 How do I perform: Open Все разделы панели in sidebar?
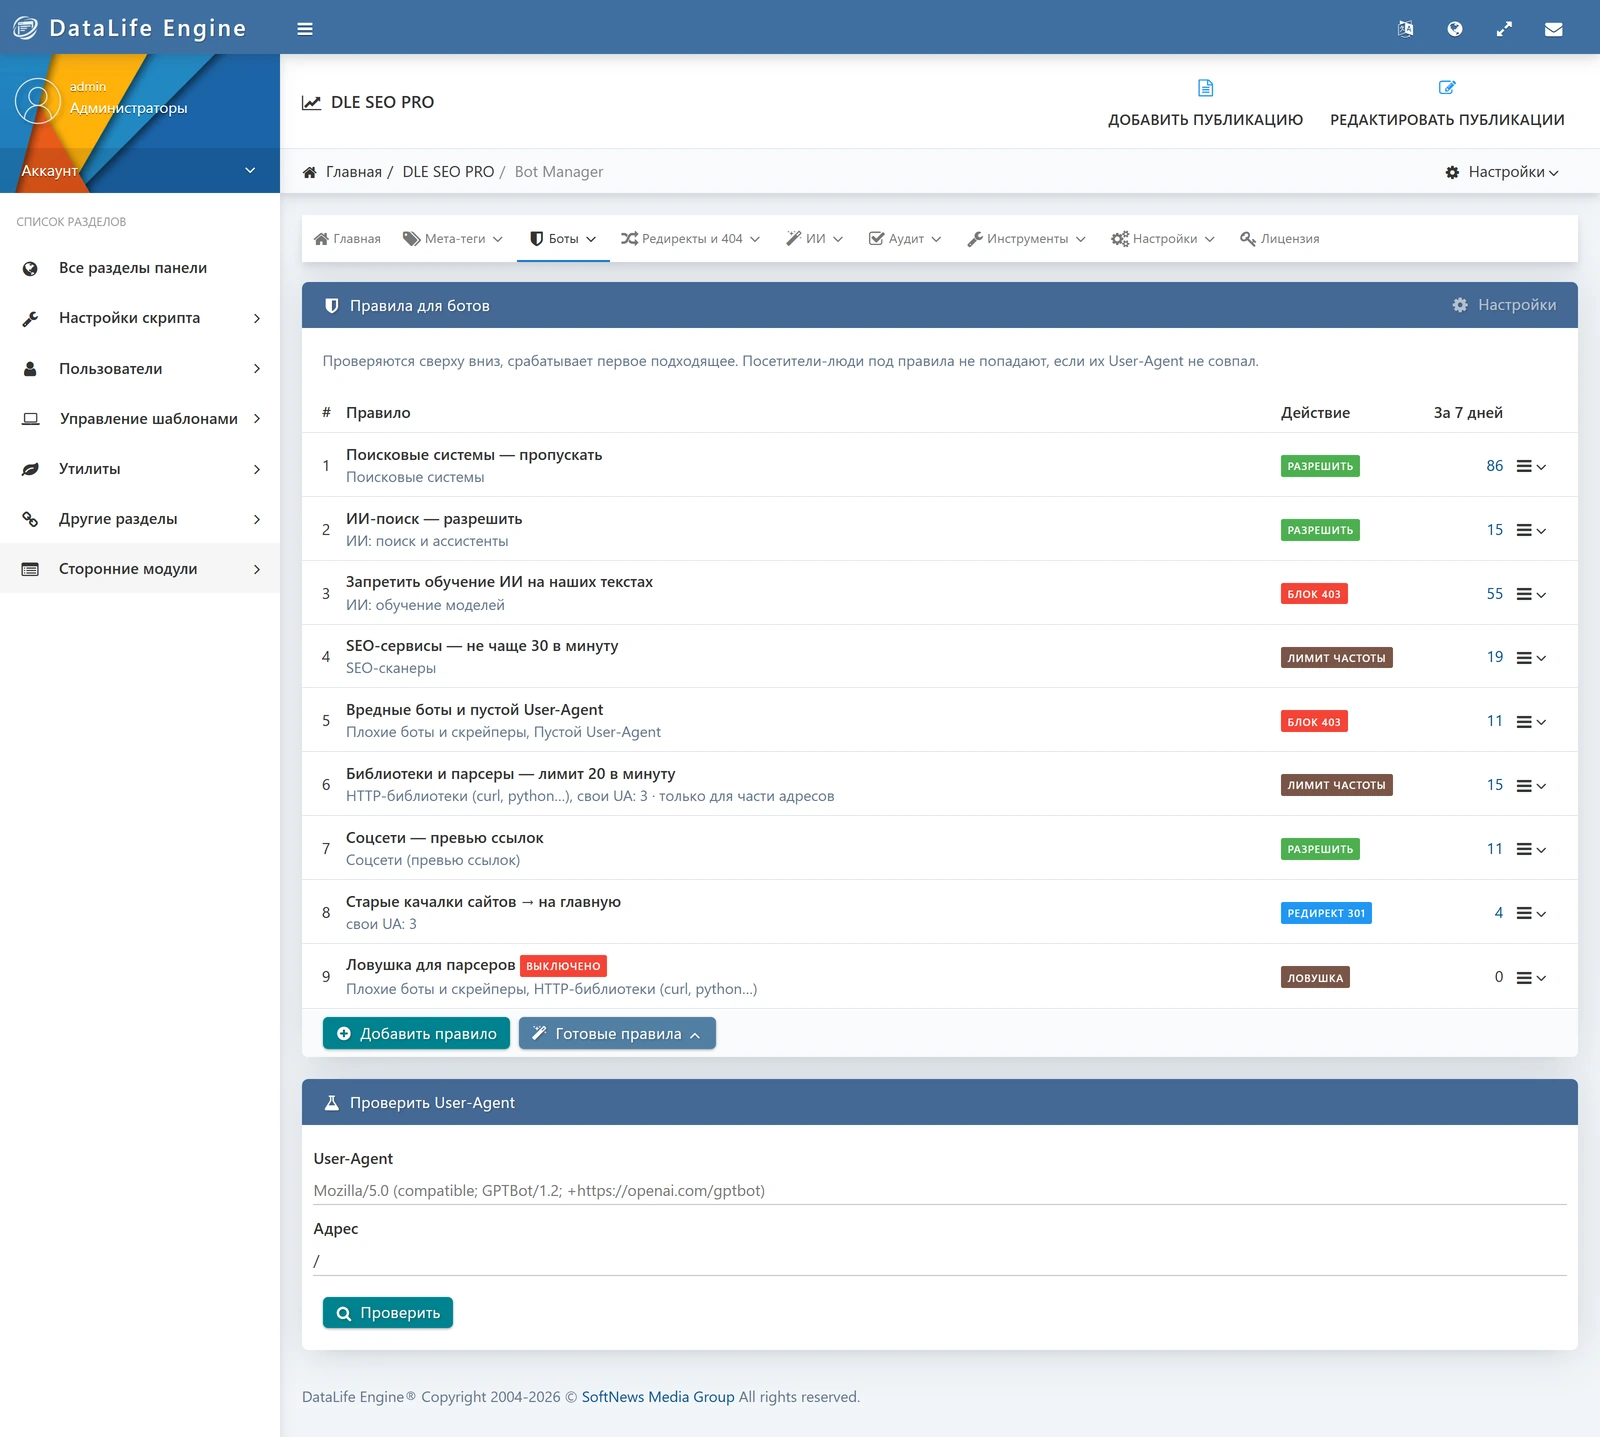point(140,268)
